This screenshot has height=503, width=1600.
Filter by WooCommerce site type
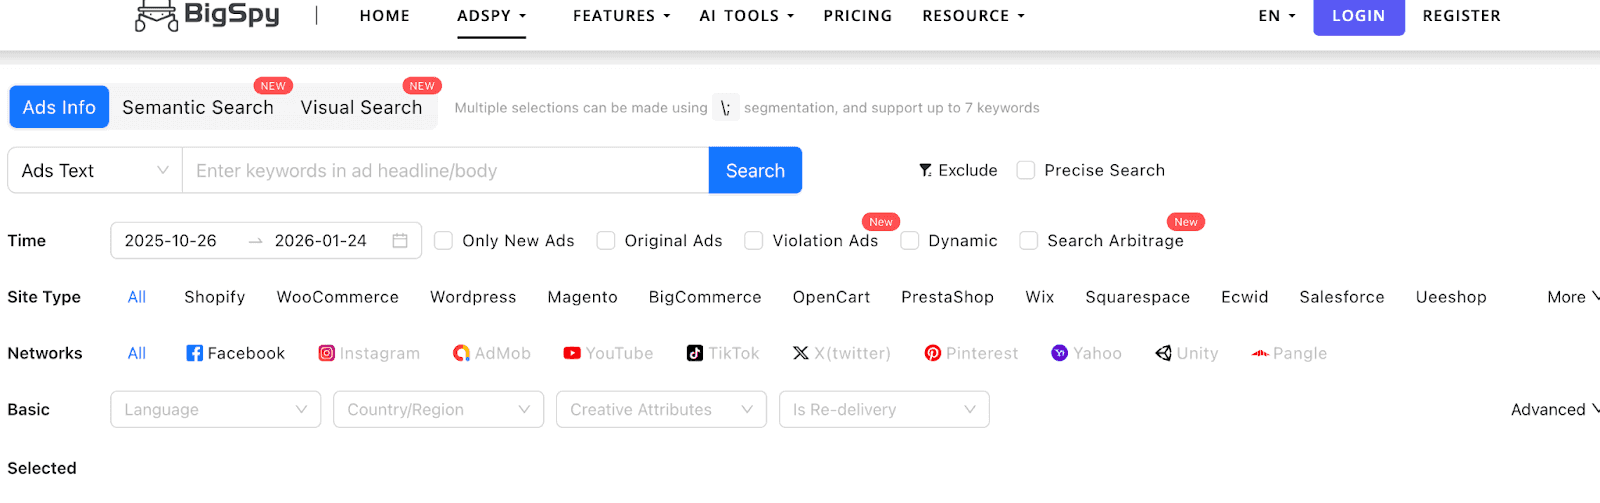click(x=338, y=297)
